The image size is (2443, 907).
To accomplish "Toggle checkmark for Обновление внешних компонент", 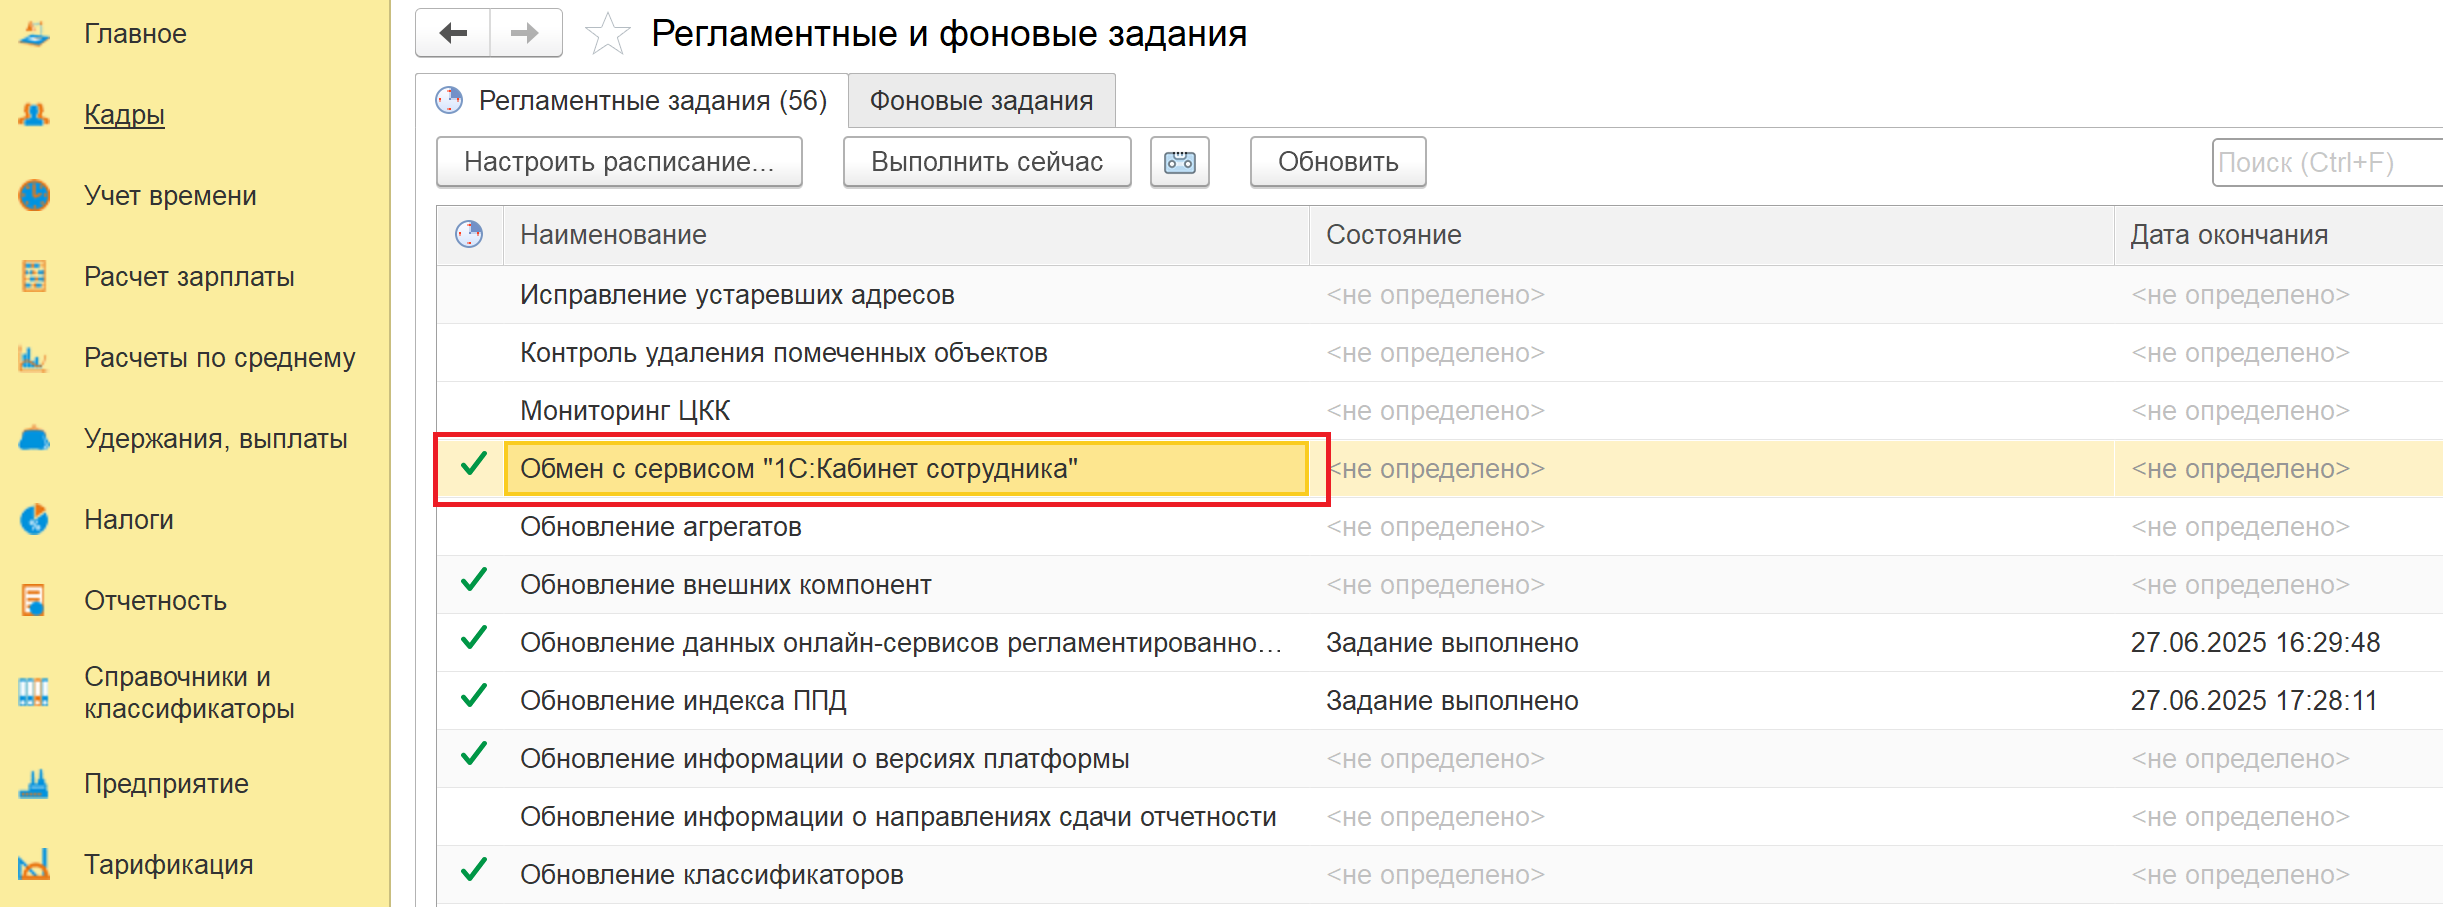I will 473,581.
